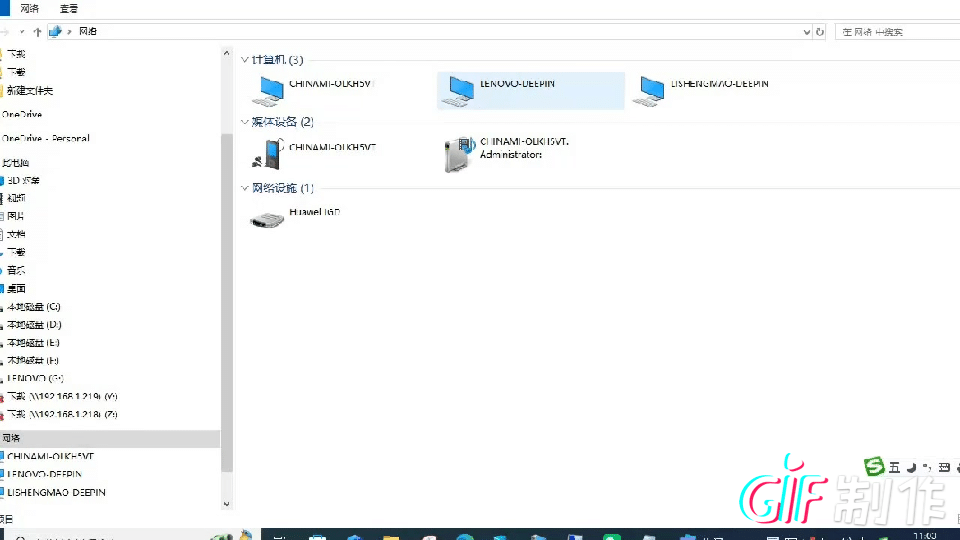Select network drive 192.168.1.218 (Z:)
Screen dimensions: 960x540
click(62, 414)
